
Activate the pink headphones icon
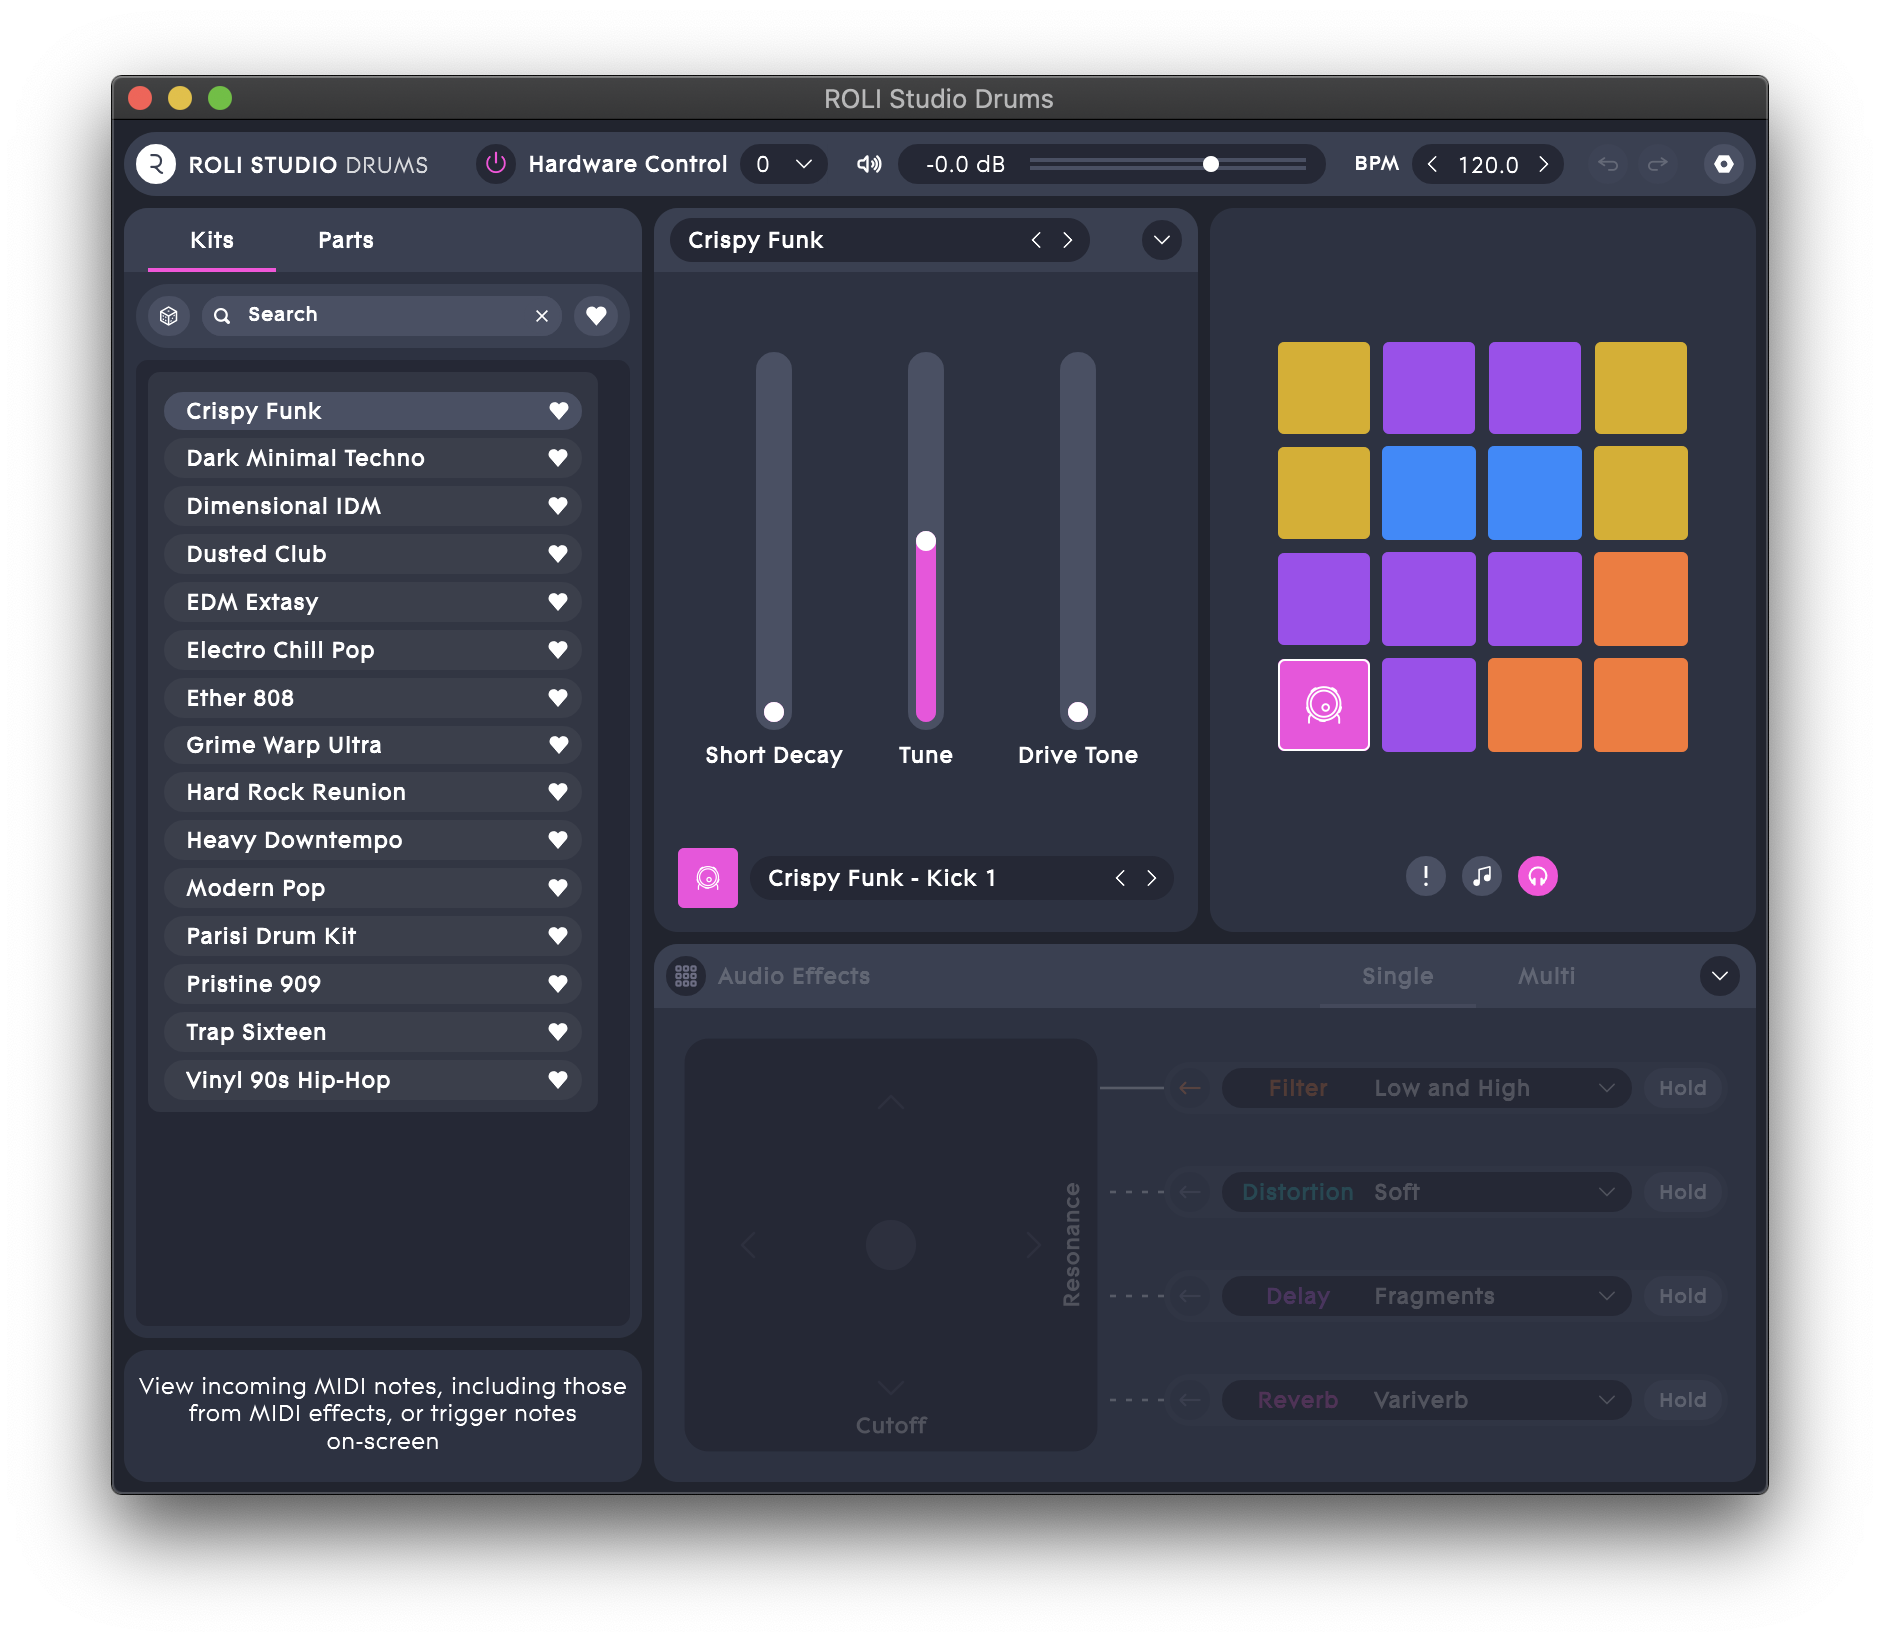(1537, 876)
